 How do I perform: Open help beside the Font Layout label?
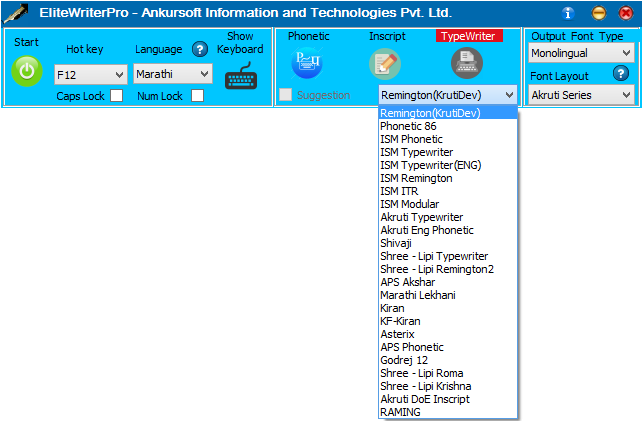(x=621, y=74)
